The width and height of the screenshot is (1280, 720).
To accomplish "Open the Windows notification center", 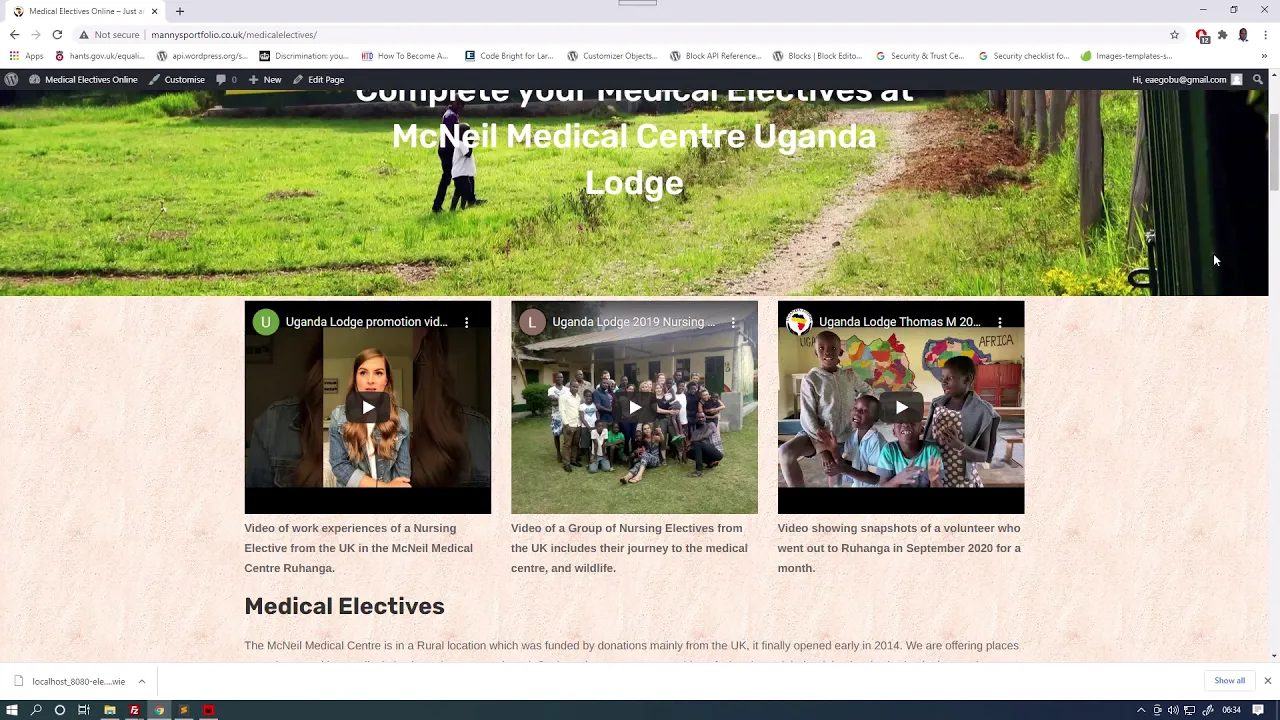I will click(1258, 710).
